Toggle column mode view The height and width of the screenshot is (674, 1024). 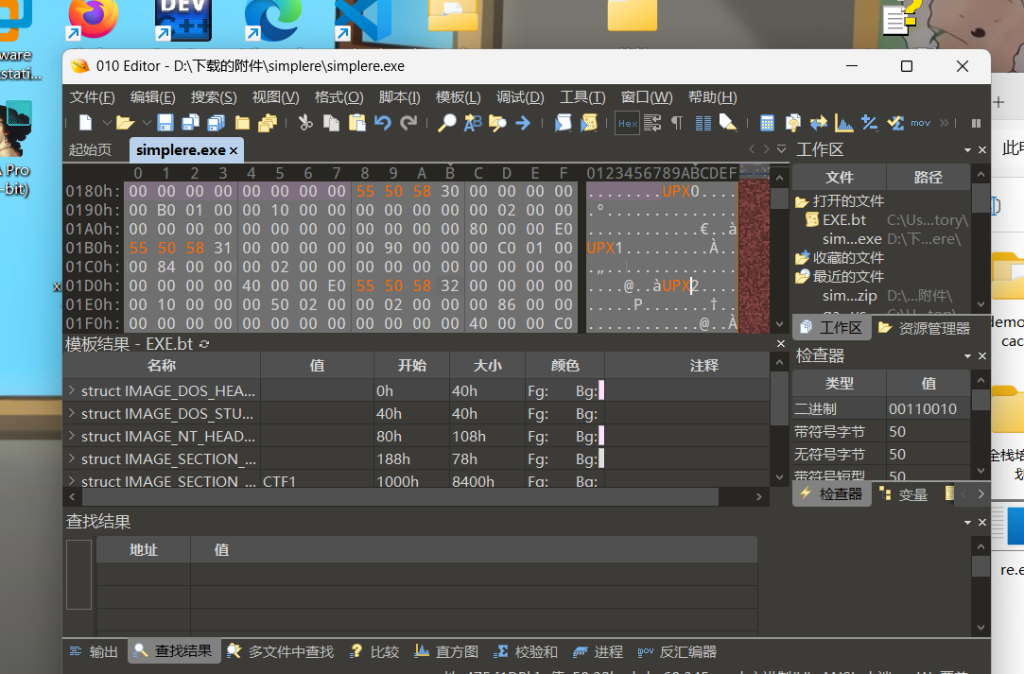point(703,123)
